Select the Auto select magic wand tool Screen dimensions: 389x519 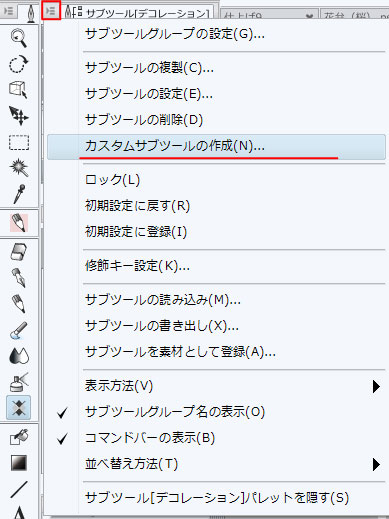click(19, 167)
